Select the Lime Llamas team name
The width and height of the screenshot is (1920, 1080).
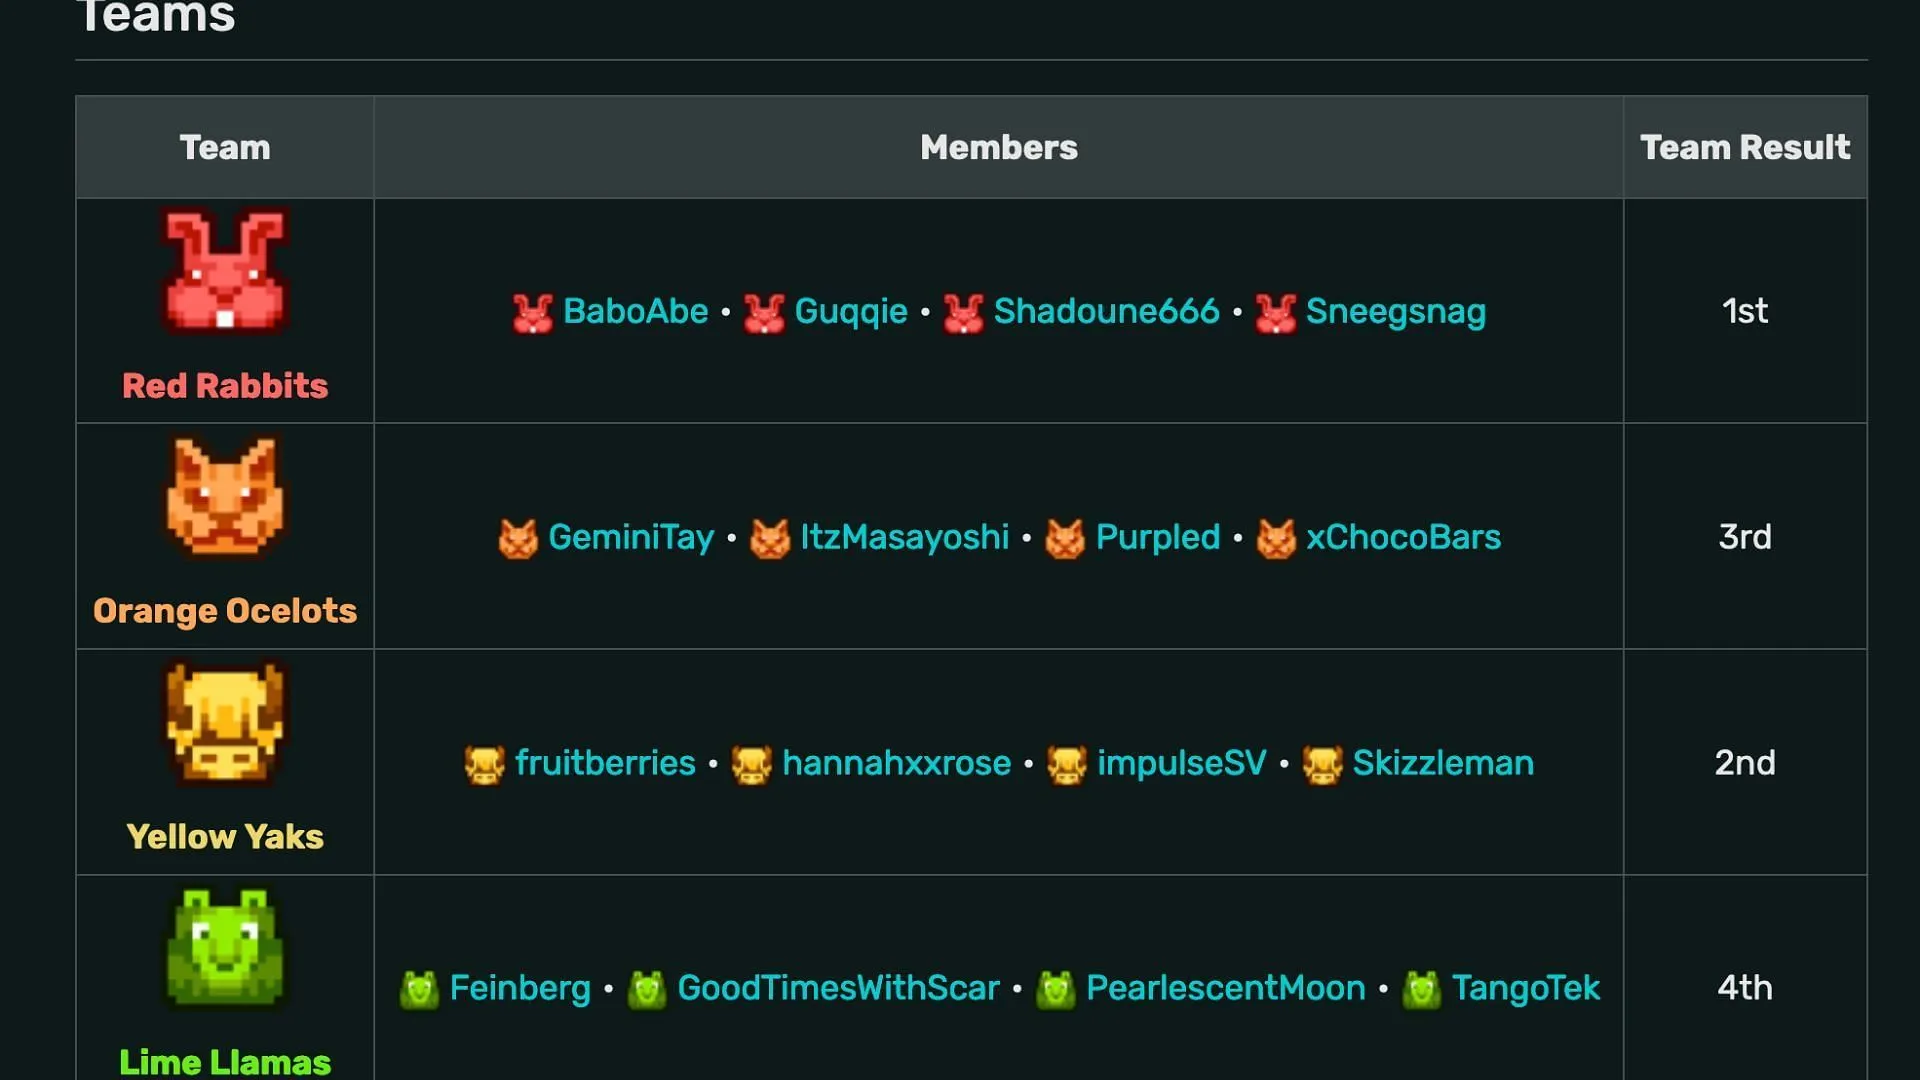point(224,1060)
